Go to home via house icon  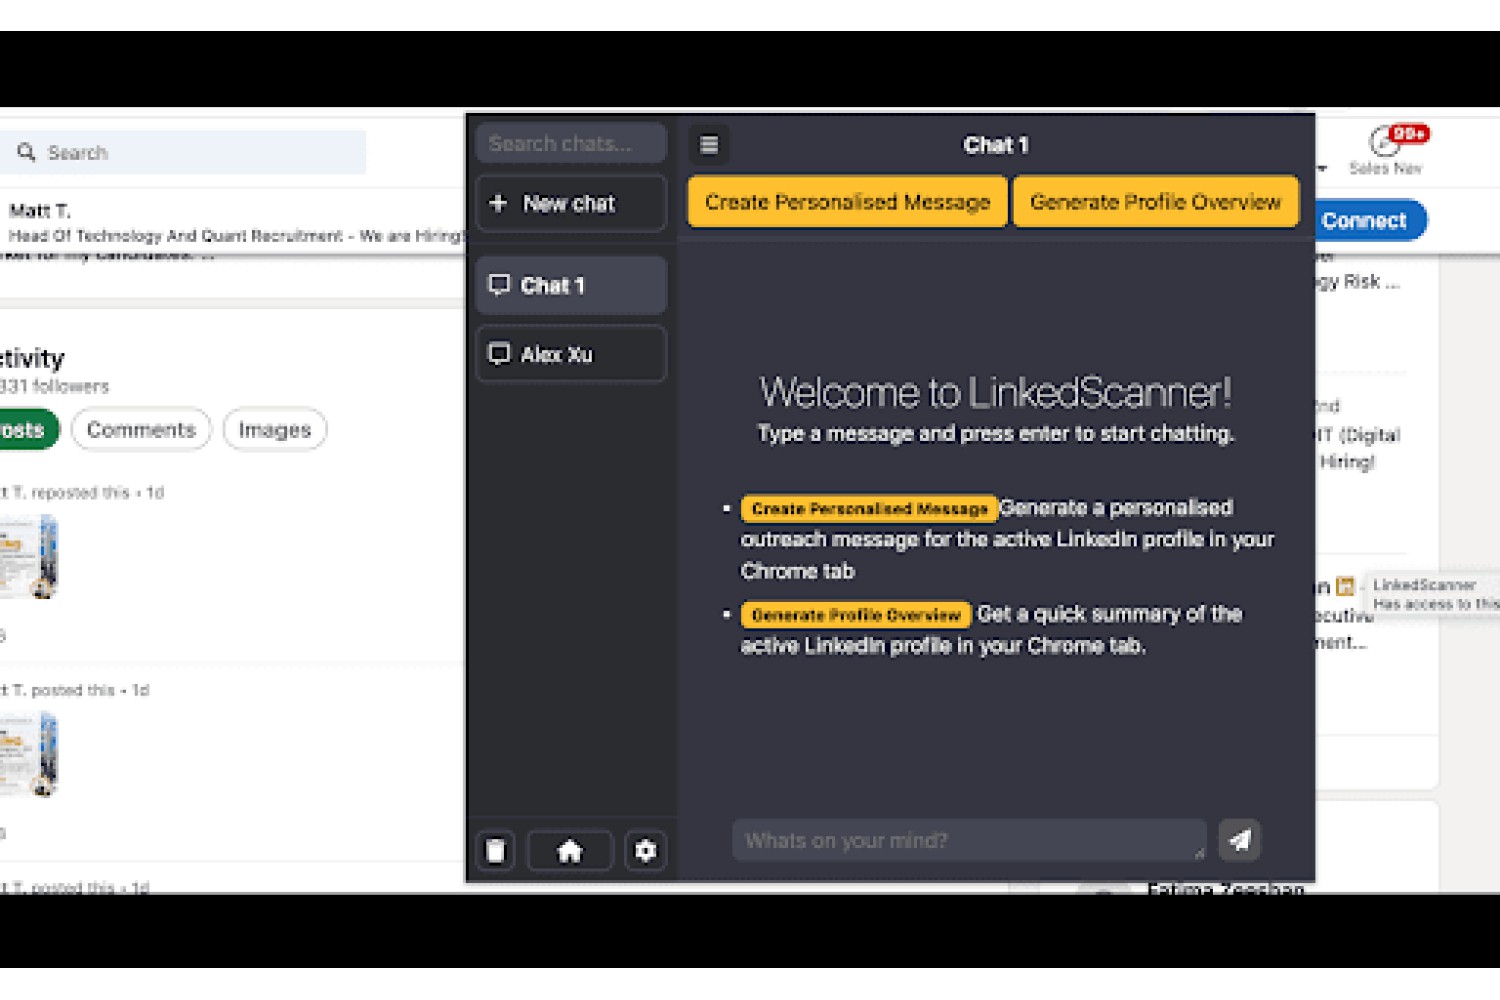point(570,851)
